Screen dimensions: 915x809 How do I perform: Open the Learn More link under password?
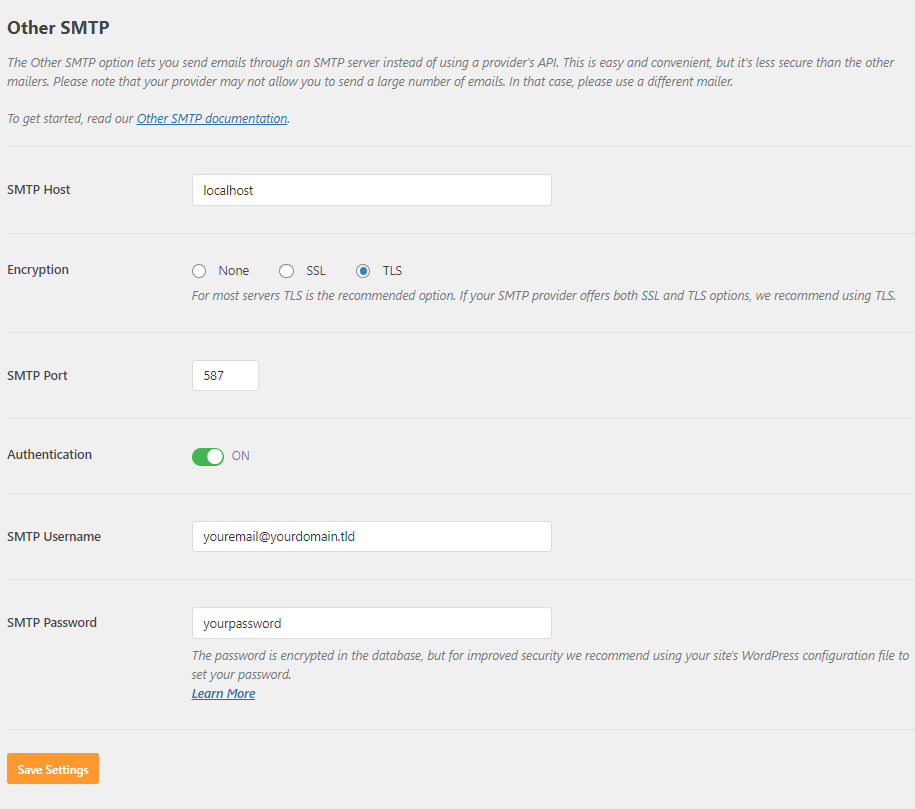point(223,693)
